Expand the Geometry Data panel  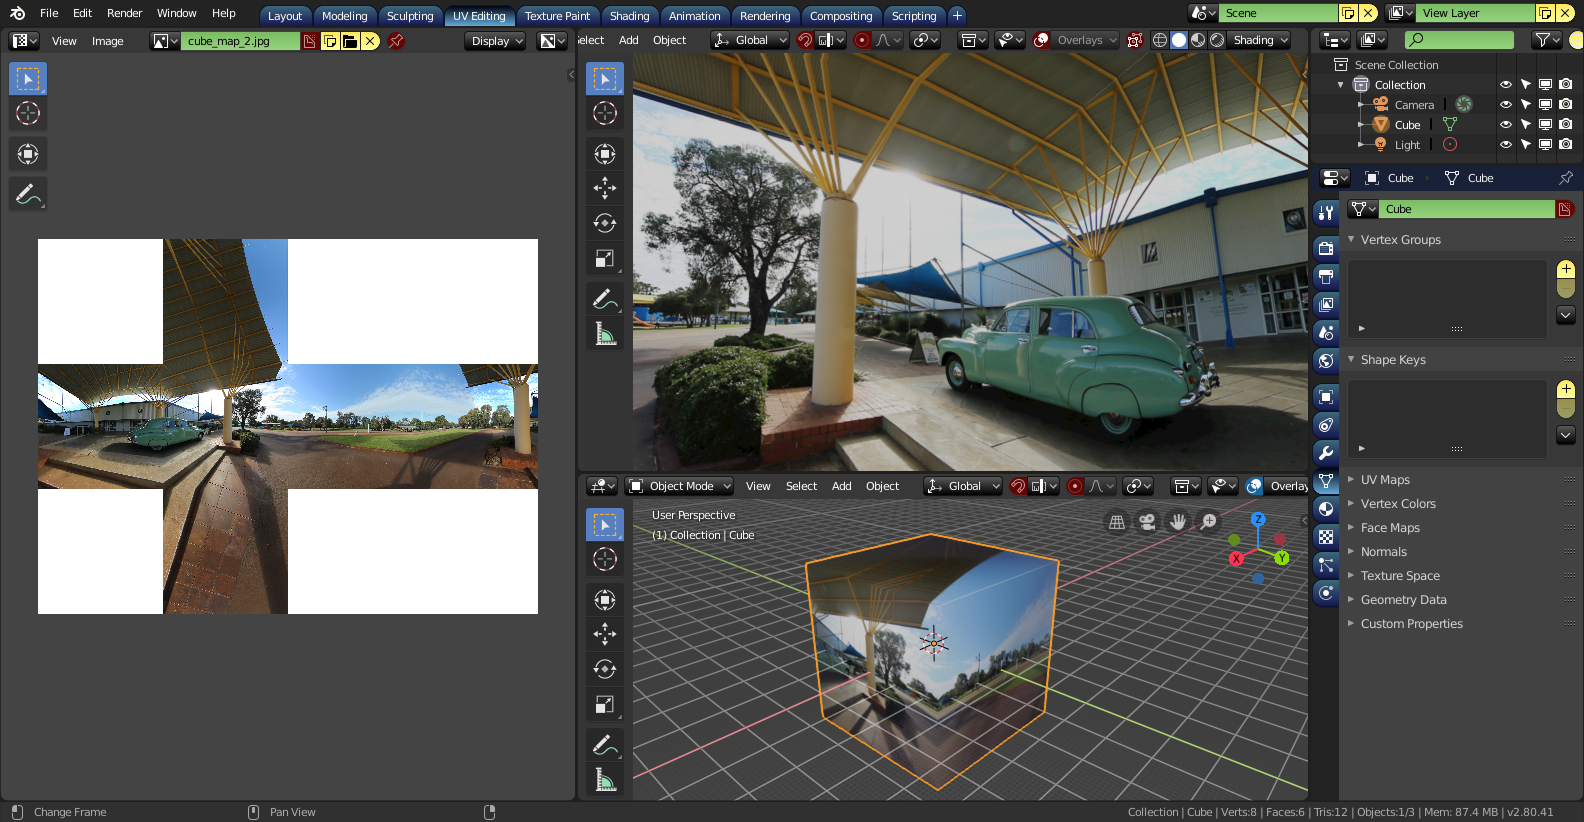(x=1403, y=600)
